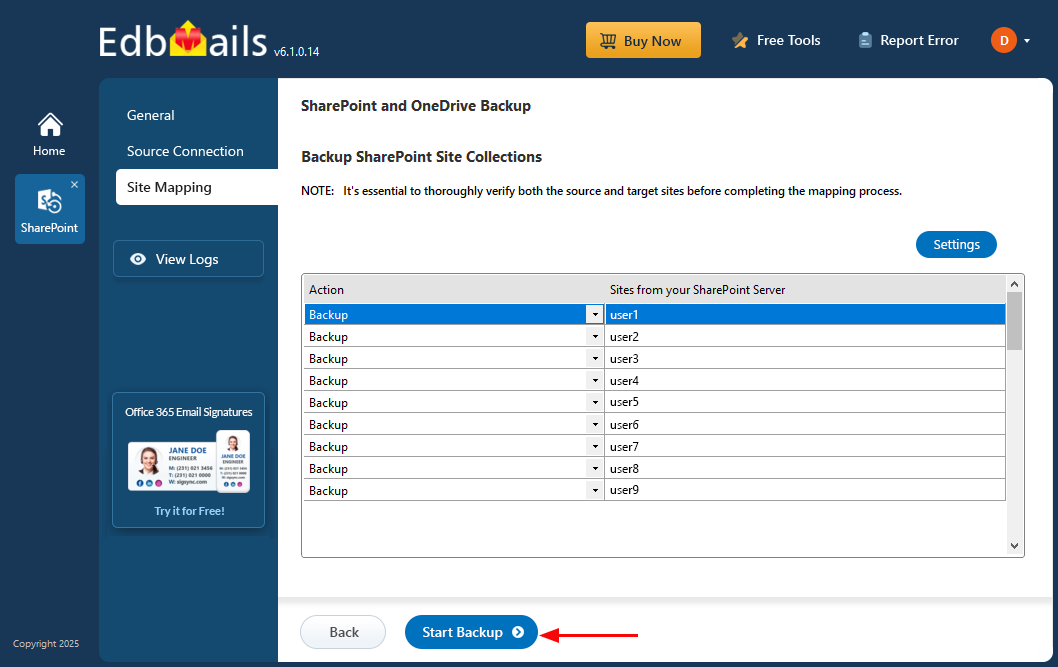Open Action dropdown for user2
The height and width of the screenshot is (667, 1058).
pyautogui.click(x=595, y=337)
